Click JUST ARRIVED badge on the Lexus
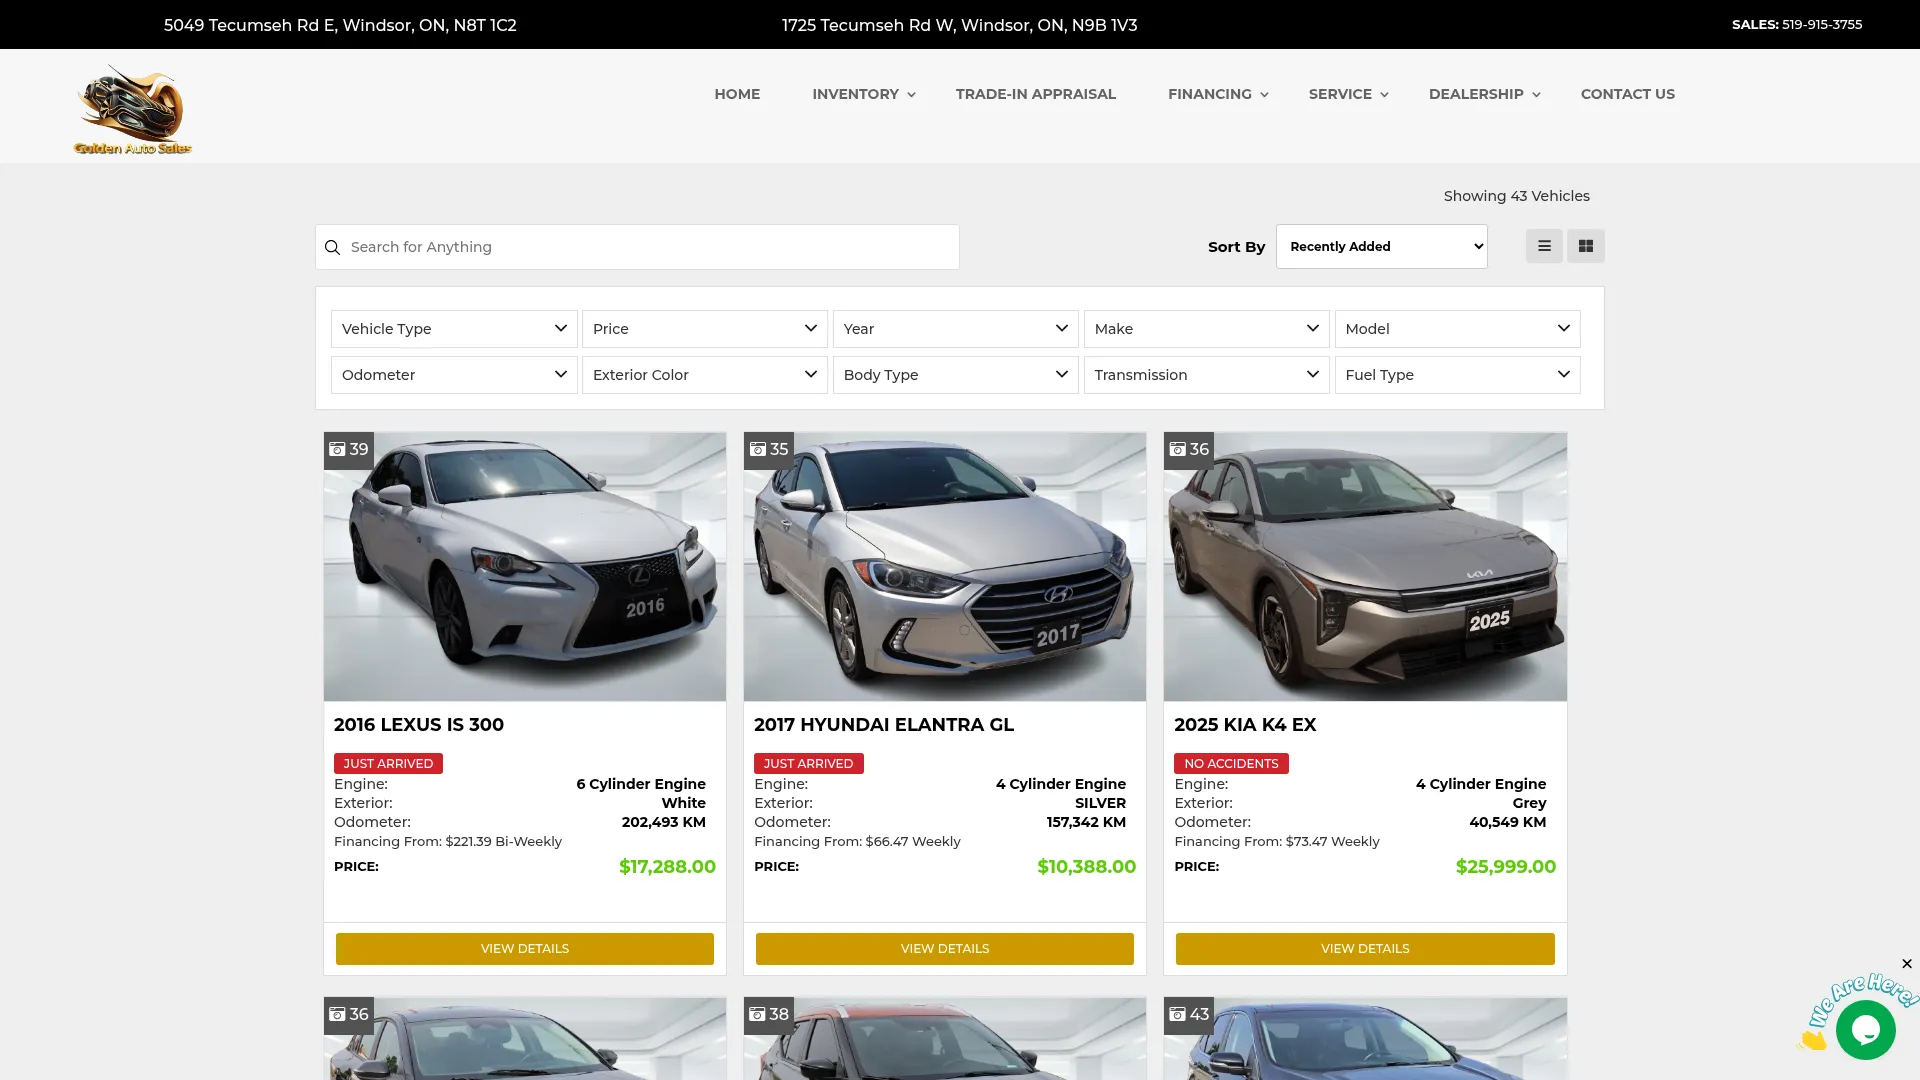Viewport: 1920px width, 1080px height. (x=388, y=764)
